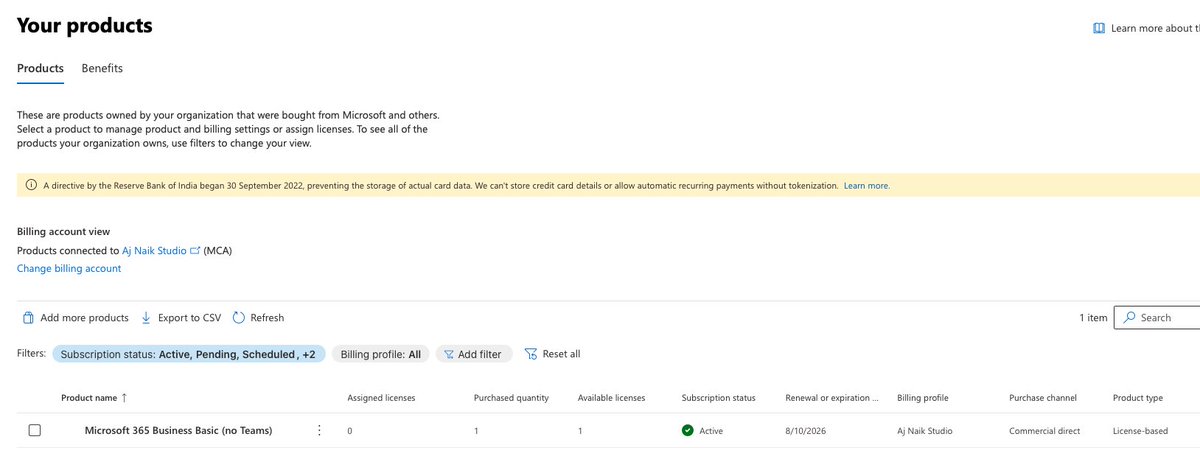This screenshot has width=1200, height=473.
Task: Click Billing profile column header
Action: 923,397
